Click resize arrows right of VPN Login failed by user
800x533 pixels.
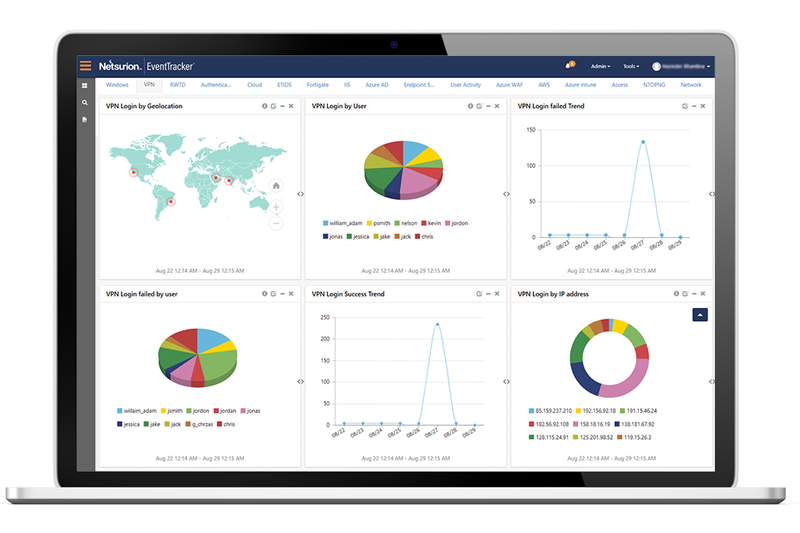click(301, 382)
